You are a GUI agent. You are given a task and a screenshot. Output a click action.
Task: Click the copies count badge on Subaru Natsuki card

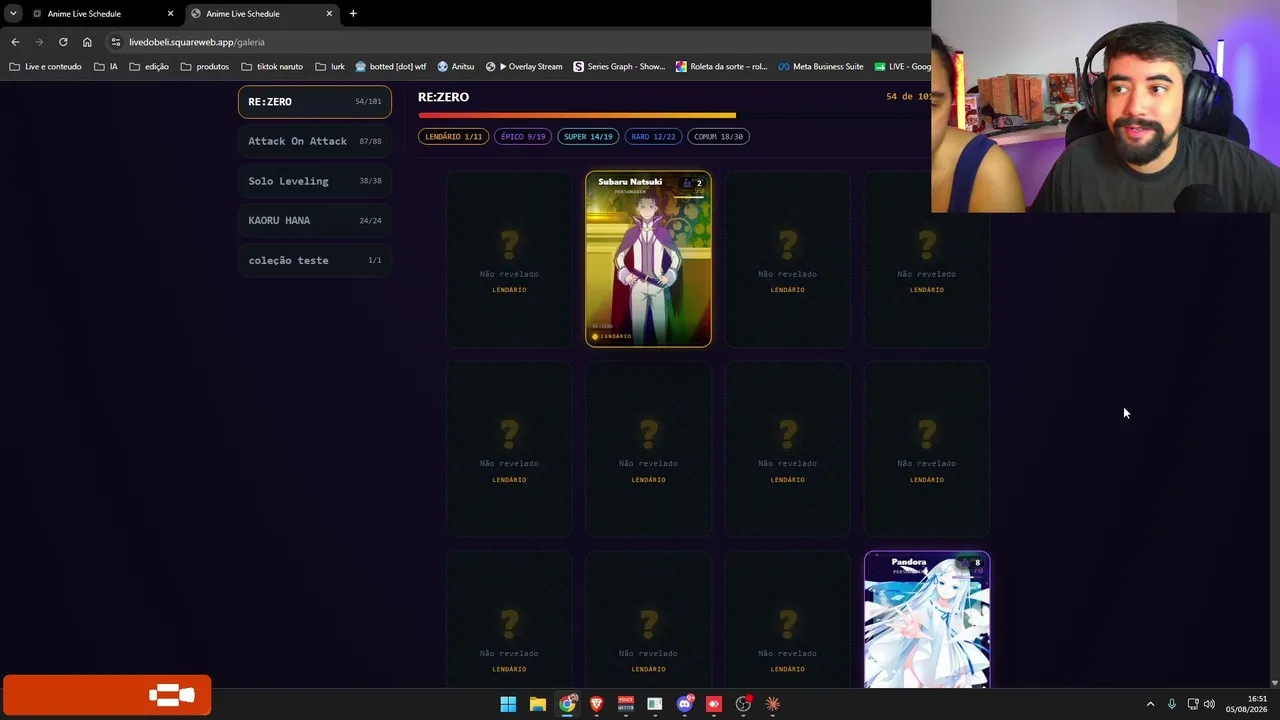pyautogui.click(x=692, y=183)
